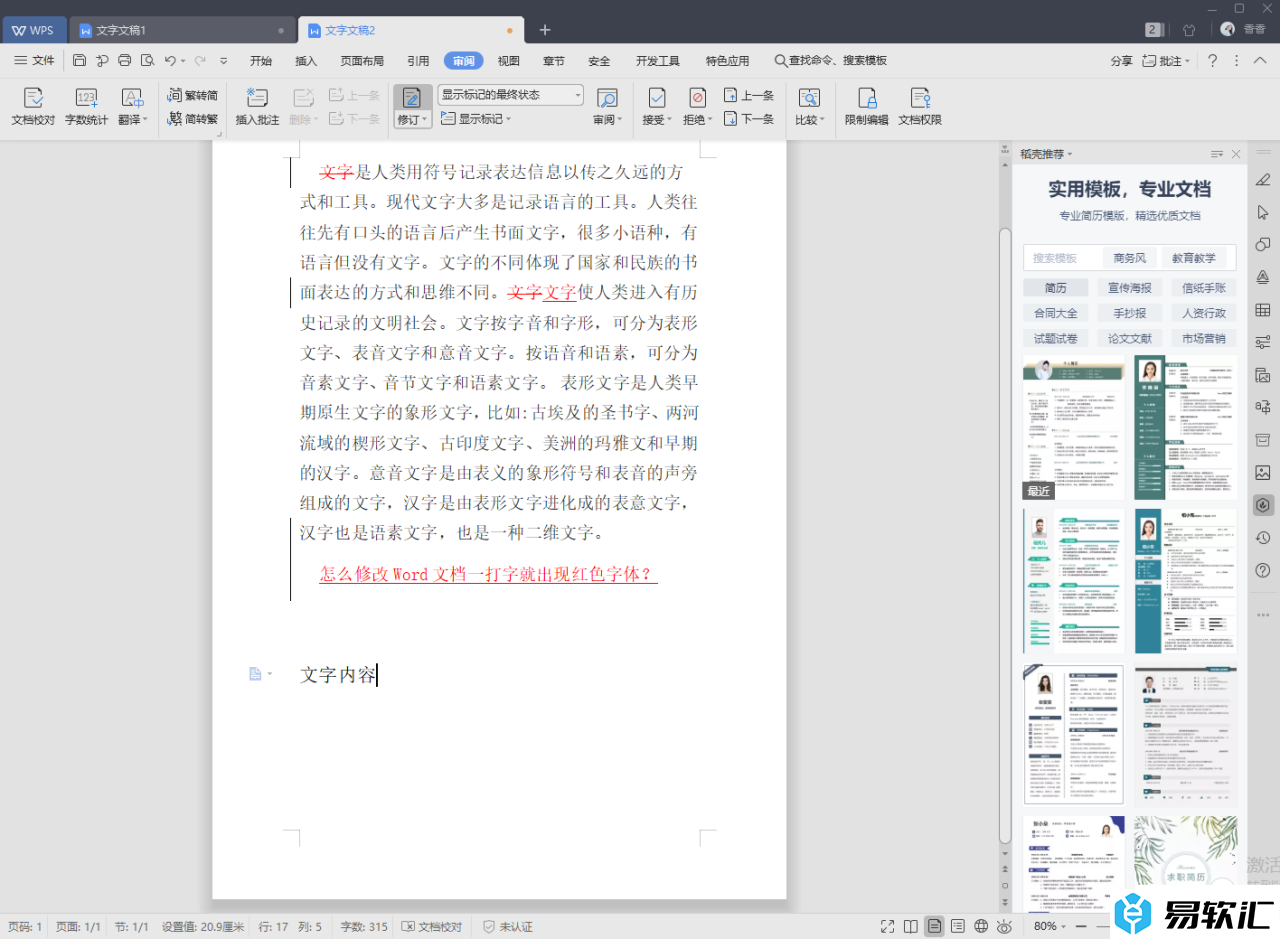Convert traditional to simplified with 繁转简

193,96
